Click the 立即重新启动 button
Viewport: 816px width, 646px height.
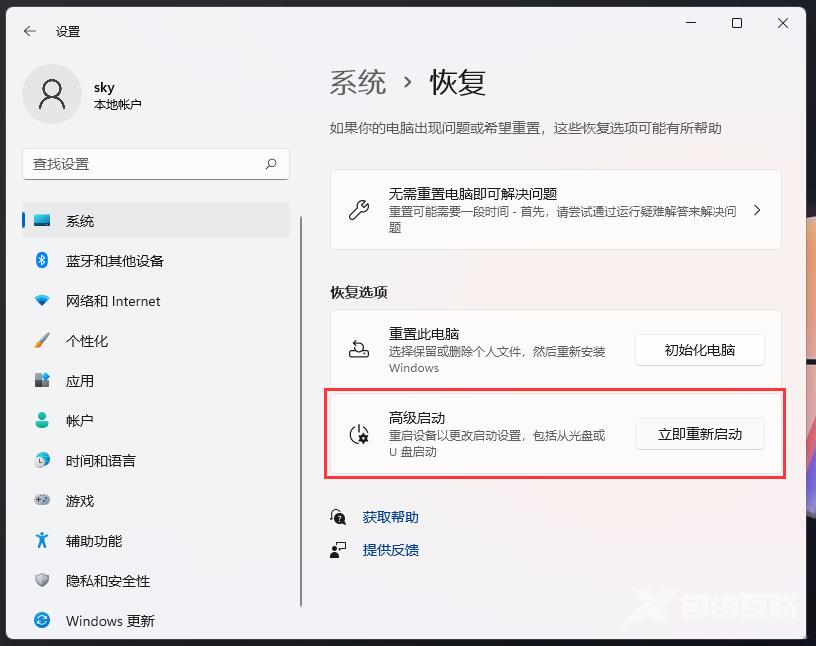pos(699,434)
